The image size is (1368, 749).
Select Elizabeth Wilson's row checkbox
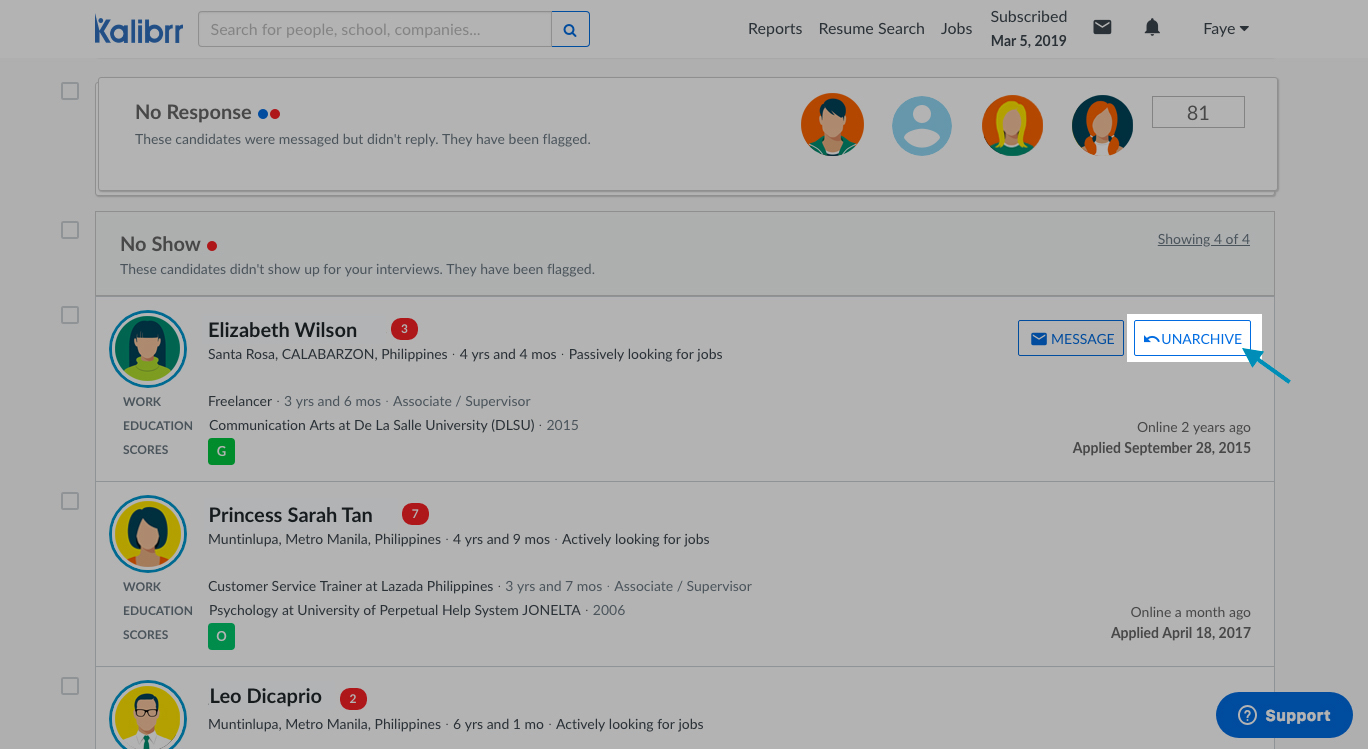click(x=70, y=315)
